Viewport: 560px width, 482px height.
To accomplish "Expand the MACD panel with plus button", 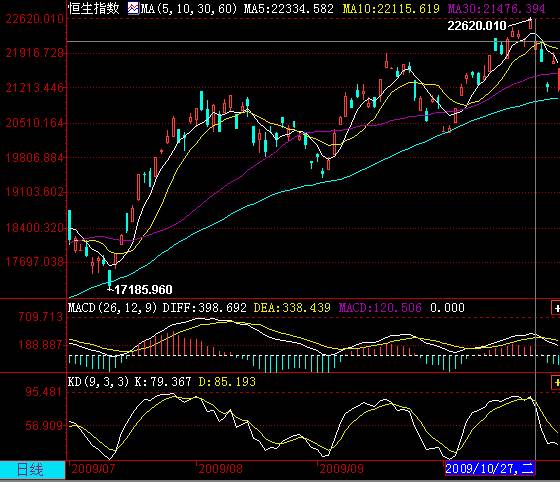I will tap(556, 308).
